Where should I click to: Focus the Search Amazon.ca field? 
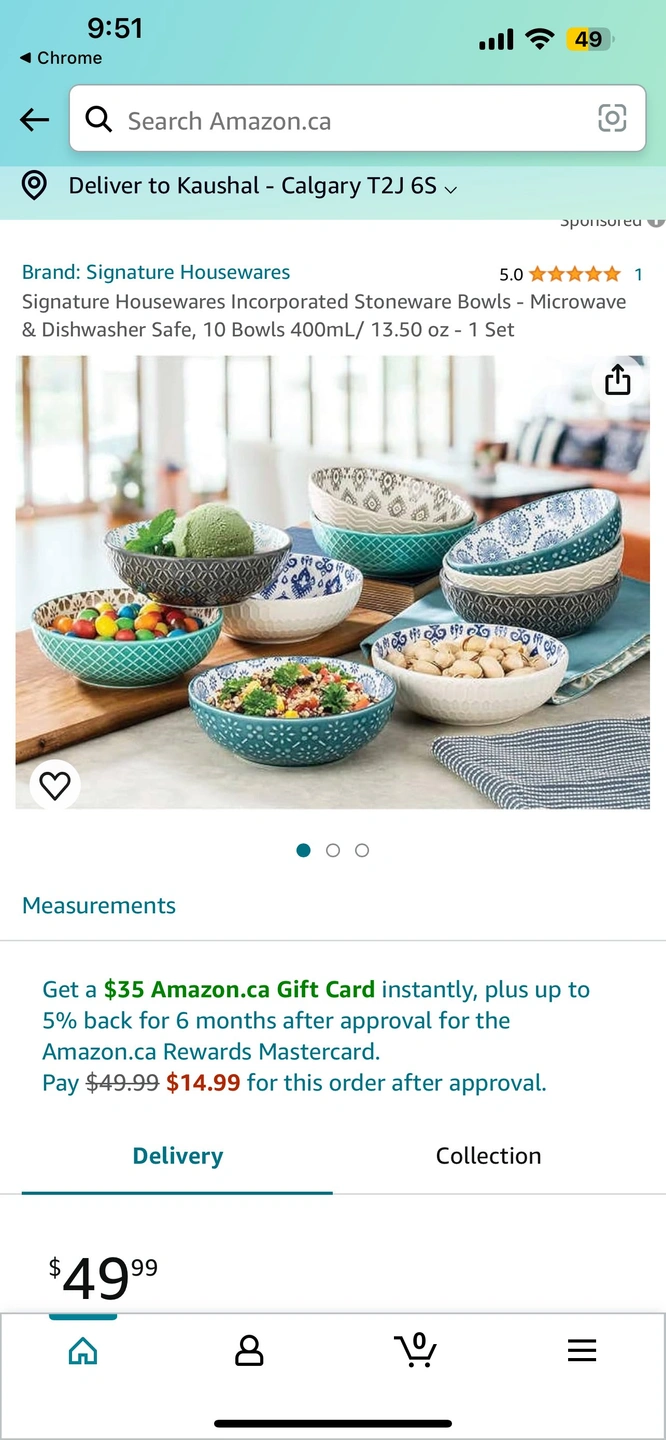coord(357,119)
